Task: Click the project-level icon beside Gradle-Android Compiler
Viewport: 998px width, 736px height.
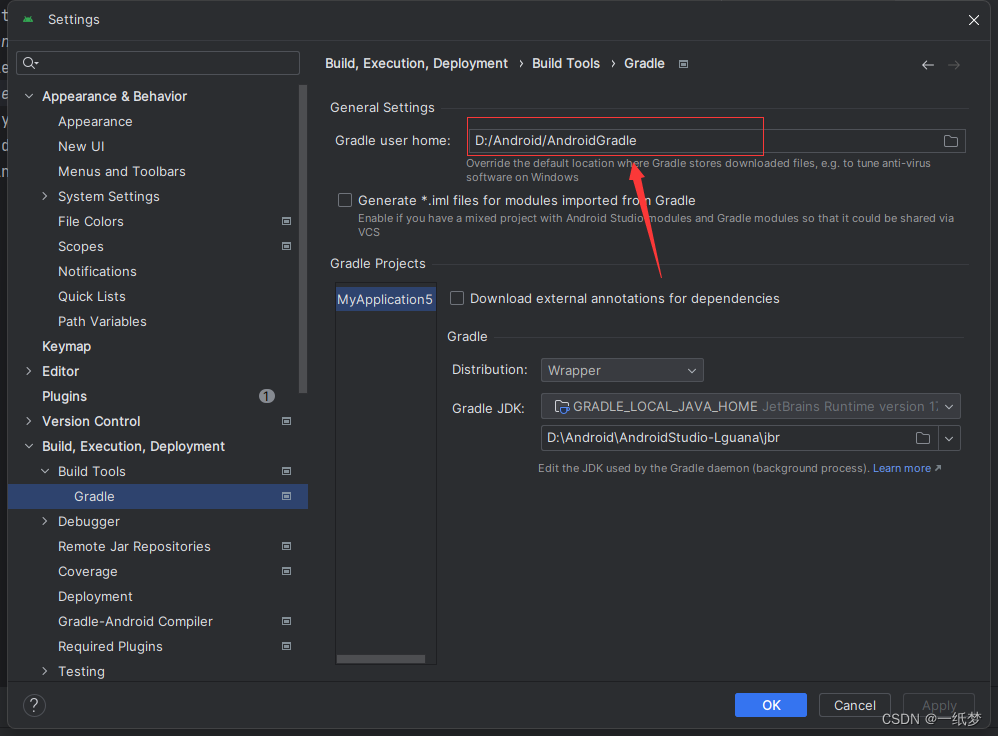Action: (286, 621)
